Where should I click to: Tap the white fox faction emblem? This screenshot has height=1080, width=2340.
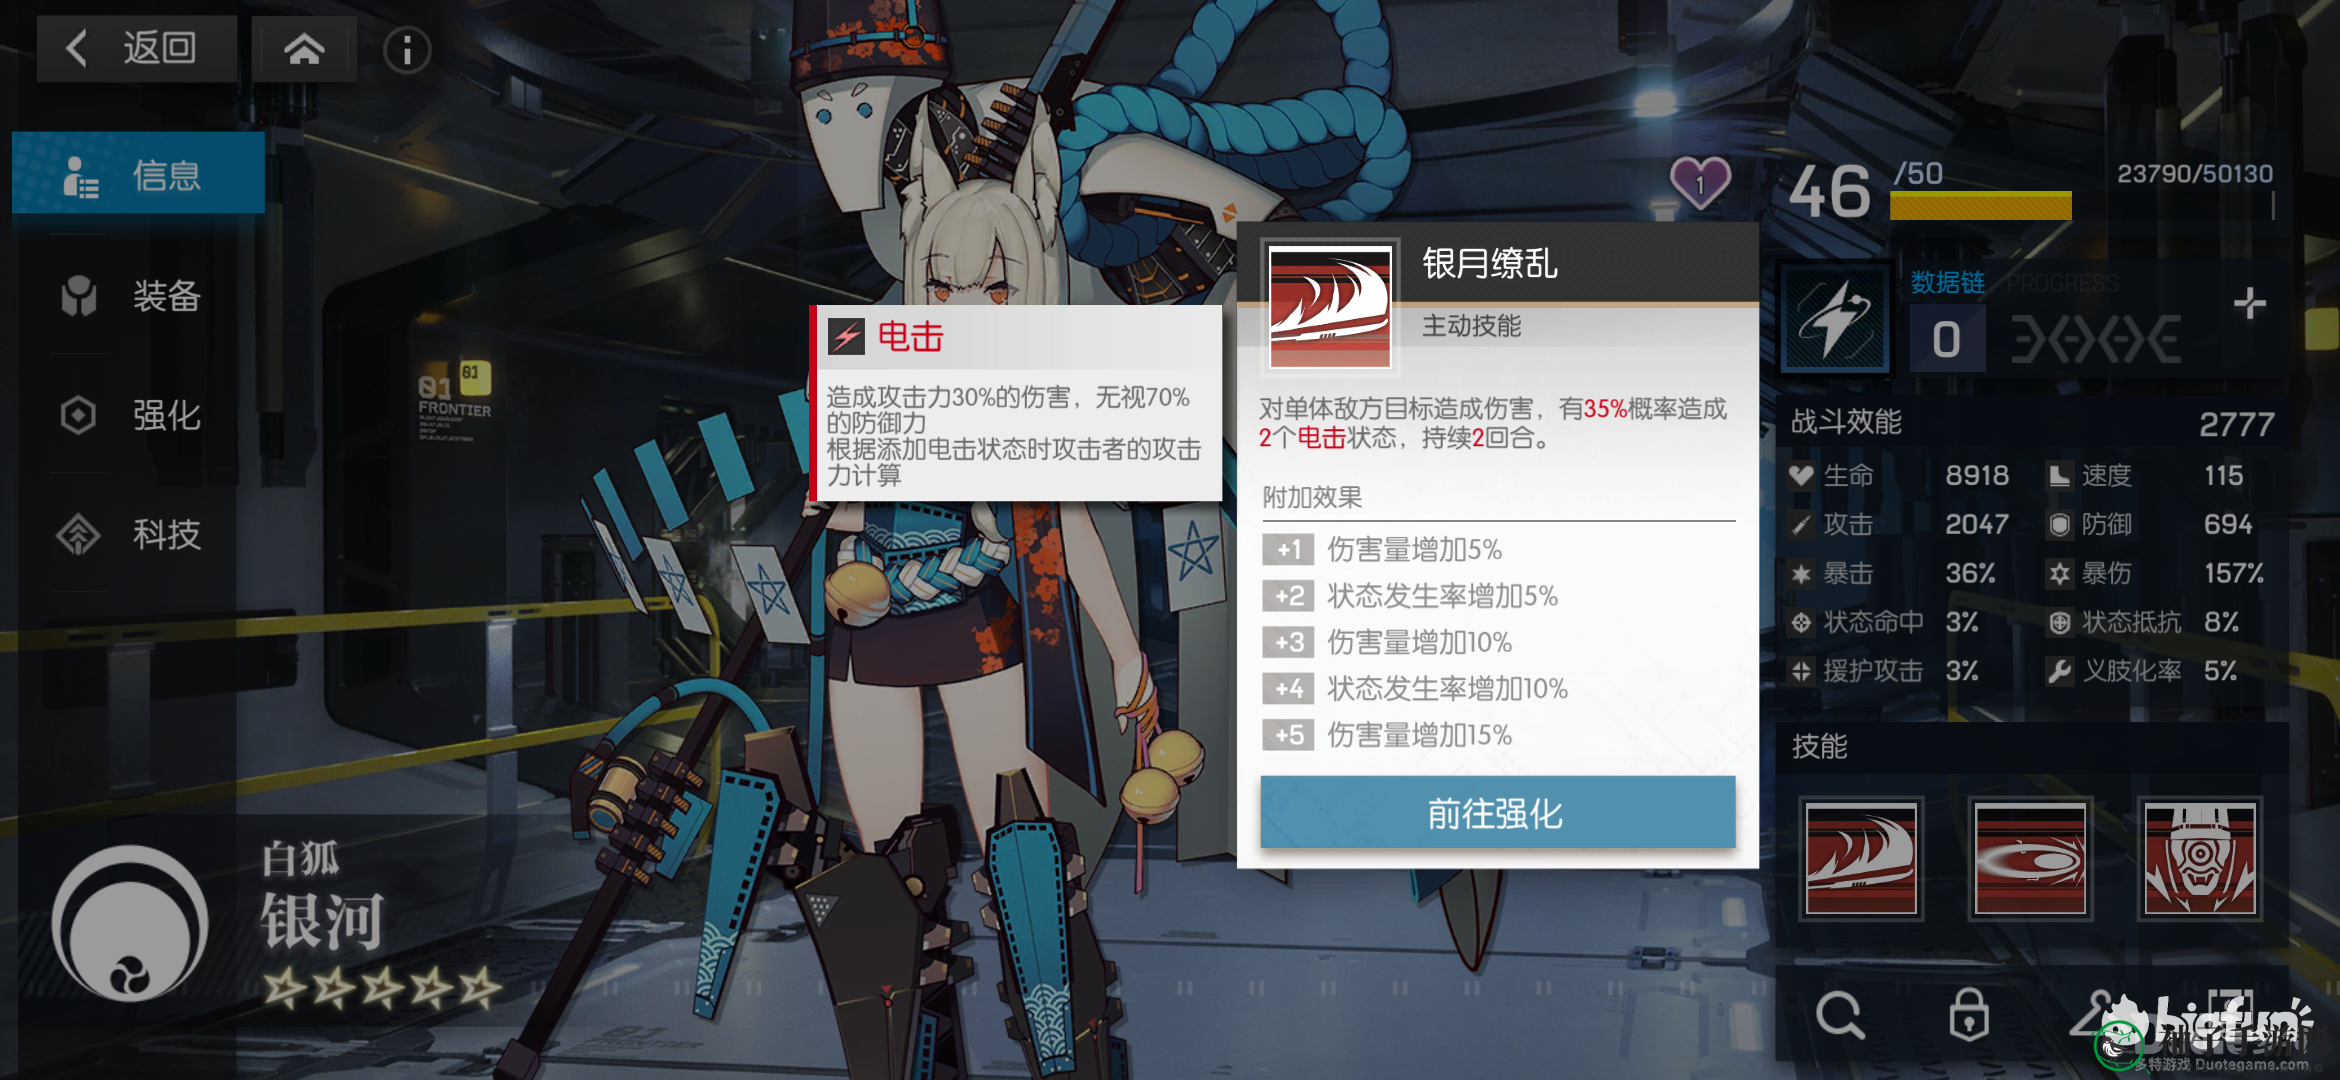pyautogui.click(x=130, y=923)
